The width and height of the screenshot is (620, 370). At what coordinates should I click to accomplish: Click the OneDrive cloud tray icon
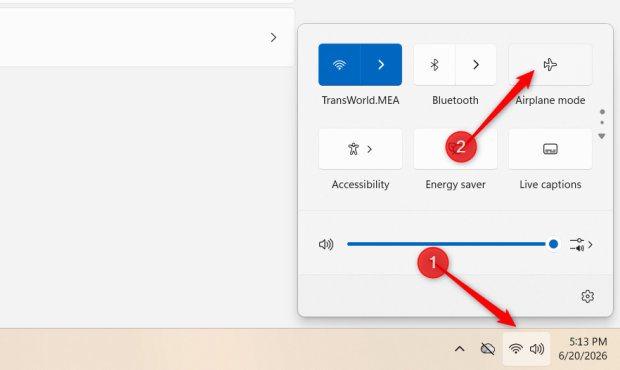488,349
